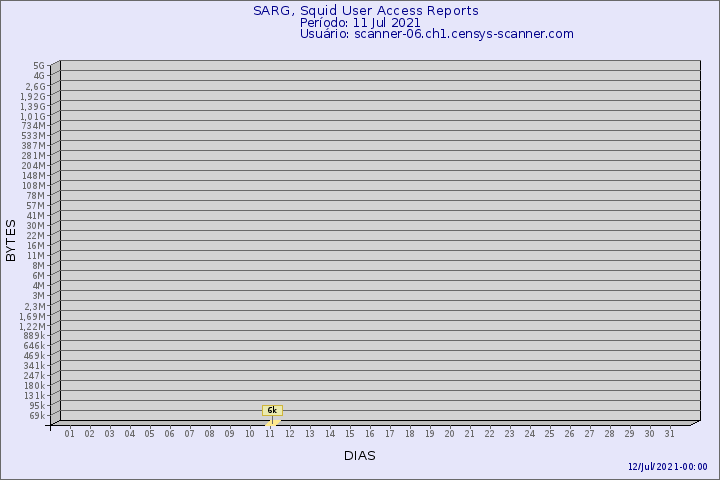Click day '20' on the x-axis
The image size is (720, 480).
[x=450, y=434]
